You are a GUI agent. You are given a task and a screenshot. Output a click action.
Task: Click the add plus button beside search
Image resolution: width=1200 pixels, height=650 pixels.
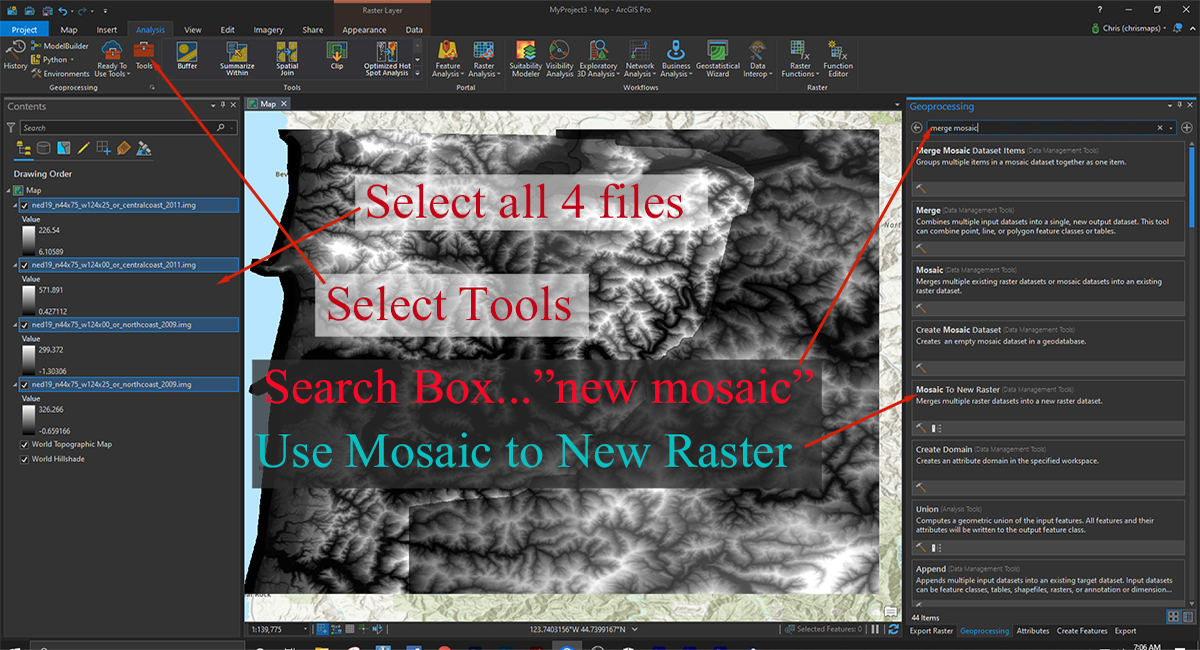pos(1186,128)
